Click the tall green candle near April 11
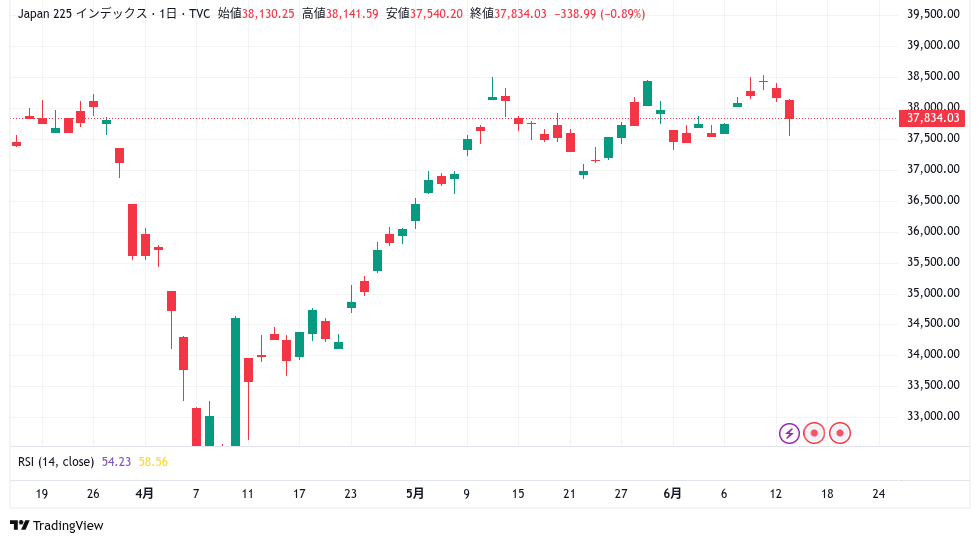The image size is (980, 543). point(236,382)
